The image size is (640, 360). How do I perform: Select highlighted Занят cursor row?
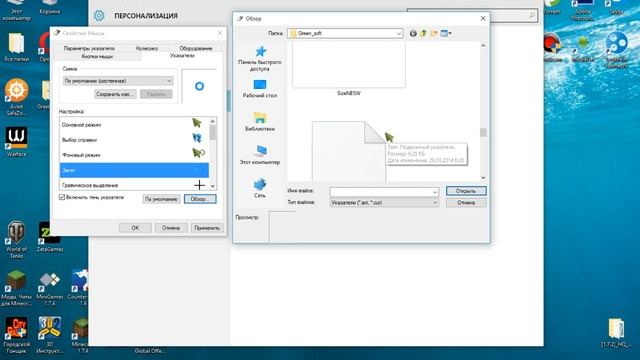(x=134, y=170)
